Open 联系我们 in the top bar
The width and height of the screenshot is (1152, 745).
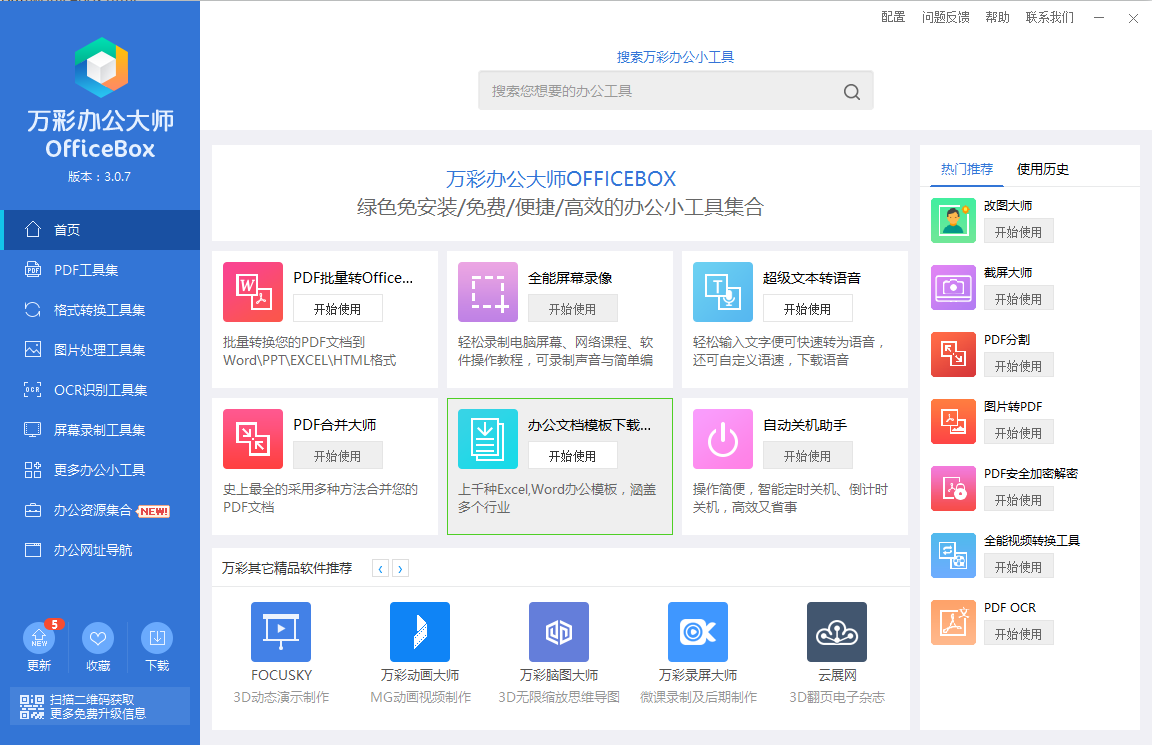[1049, 17]
